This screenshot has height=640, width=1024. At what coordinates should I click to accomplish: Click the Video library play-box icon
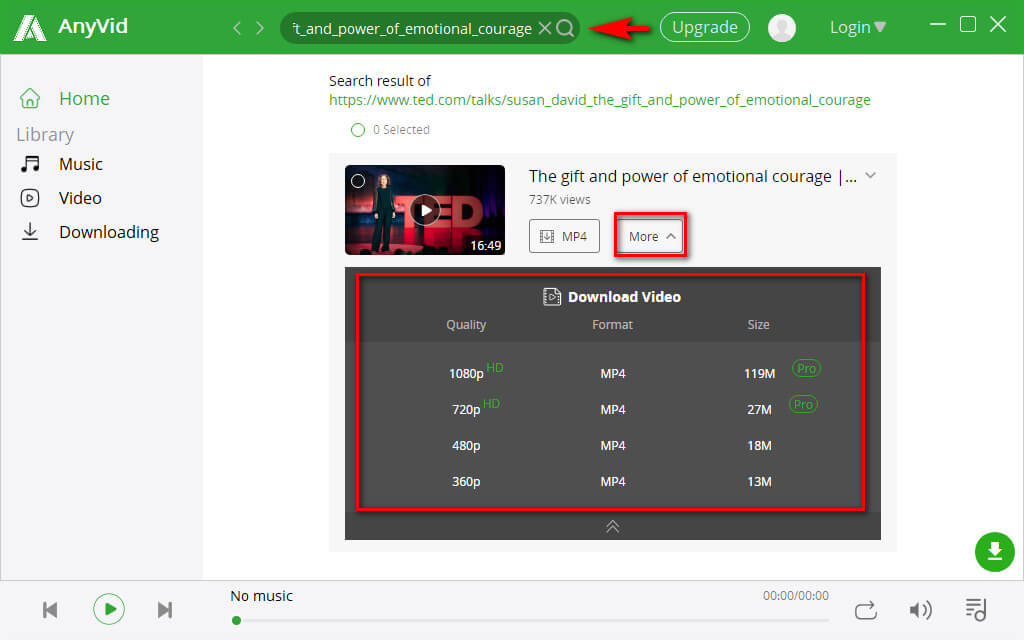tap(30, 198)
